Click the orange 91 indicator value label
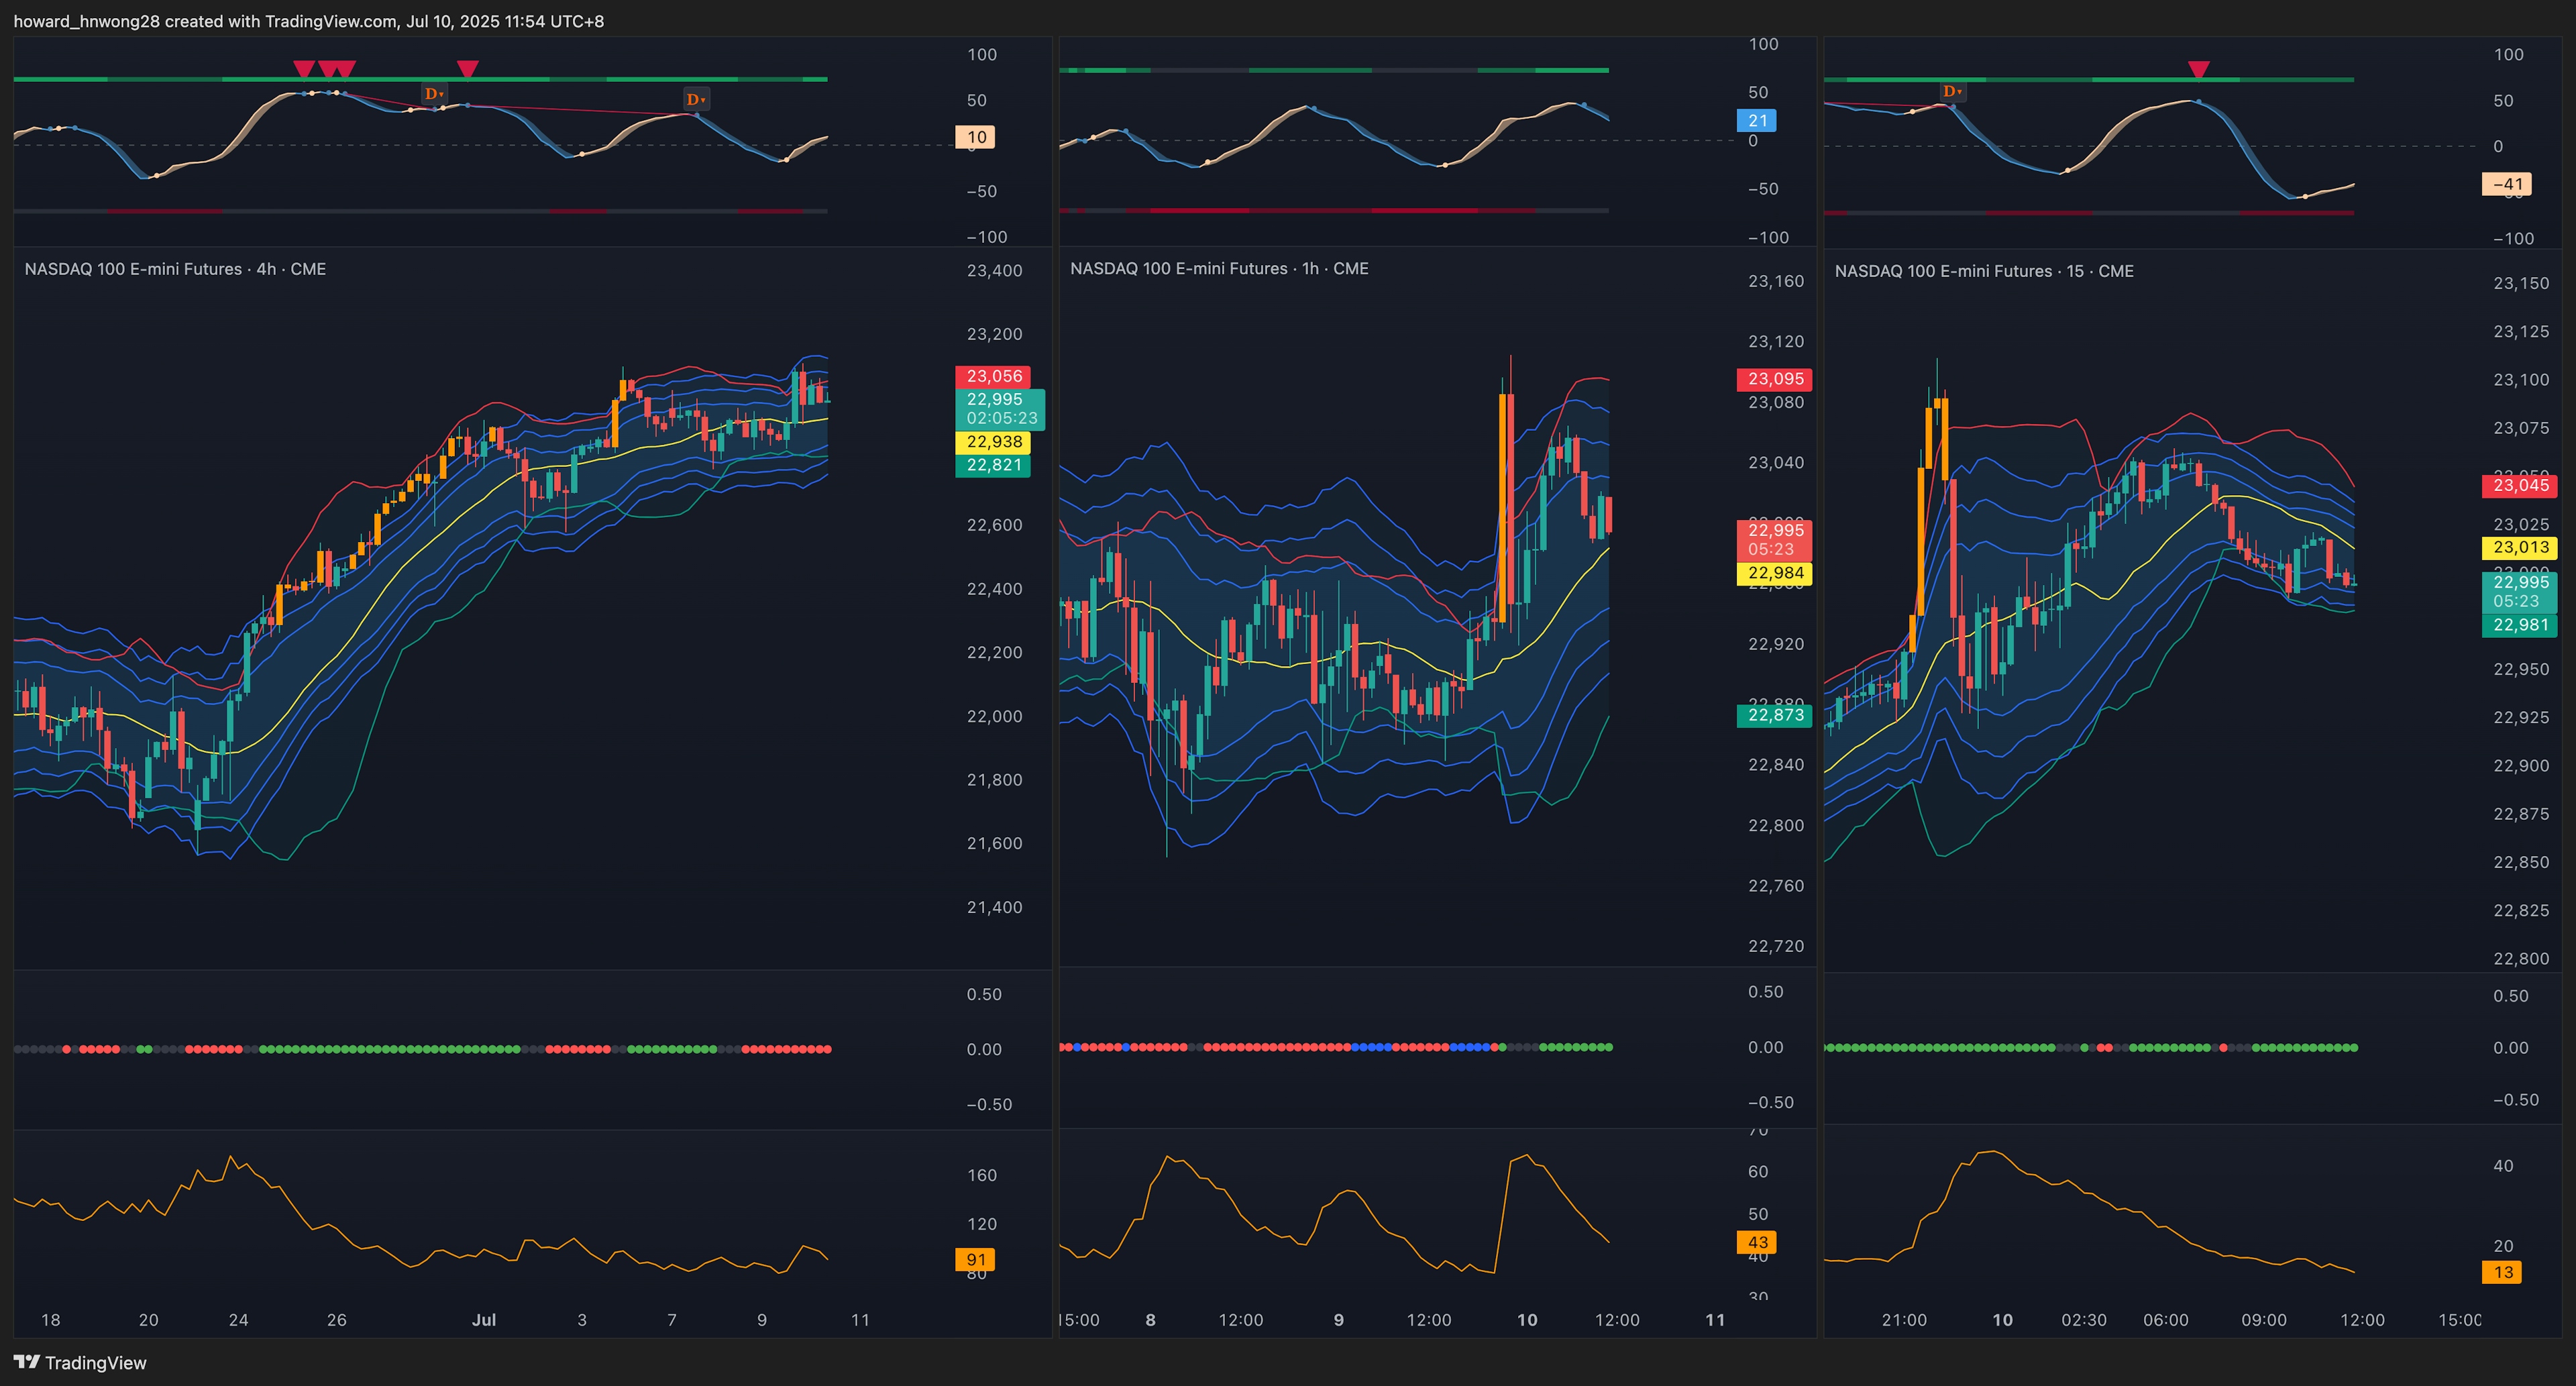Image resolution: width=2576 pixels, height=1386 pixels. [975, 1260]
